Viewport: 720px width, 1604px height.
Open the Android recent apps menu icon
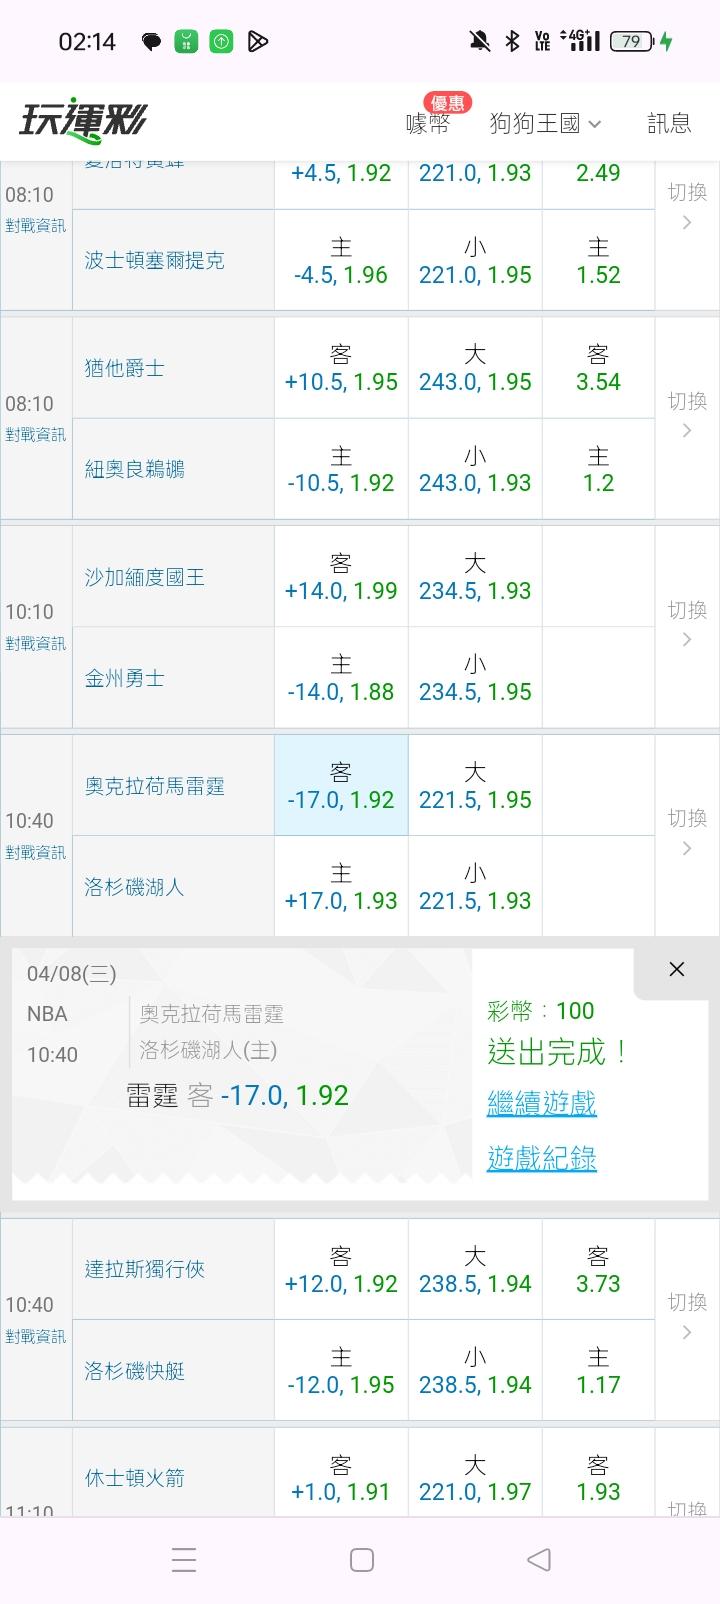(x=184, y=1560)
